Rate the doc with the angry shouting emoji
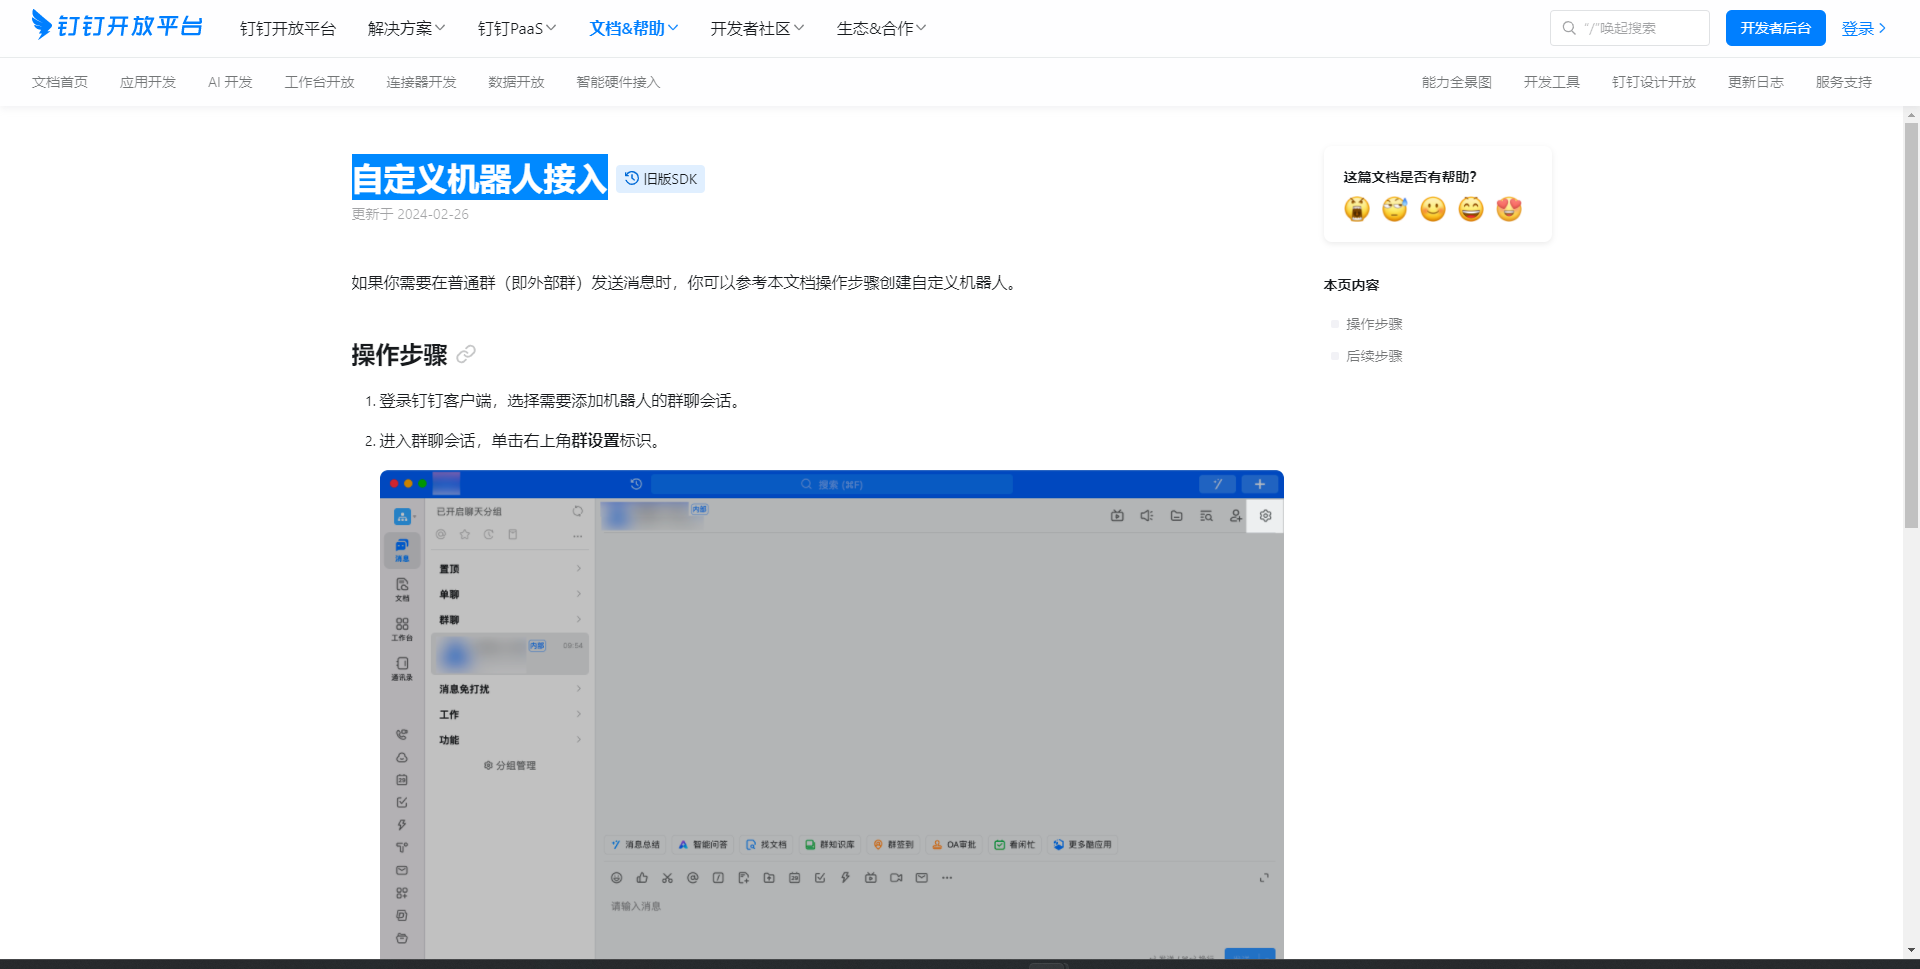Image resolution: width=1920 pixels, height=969 pixels. 1357,208
